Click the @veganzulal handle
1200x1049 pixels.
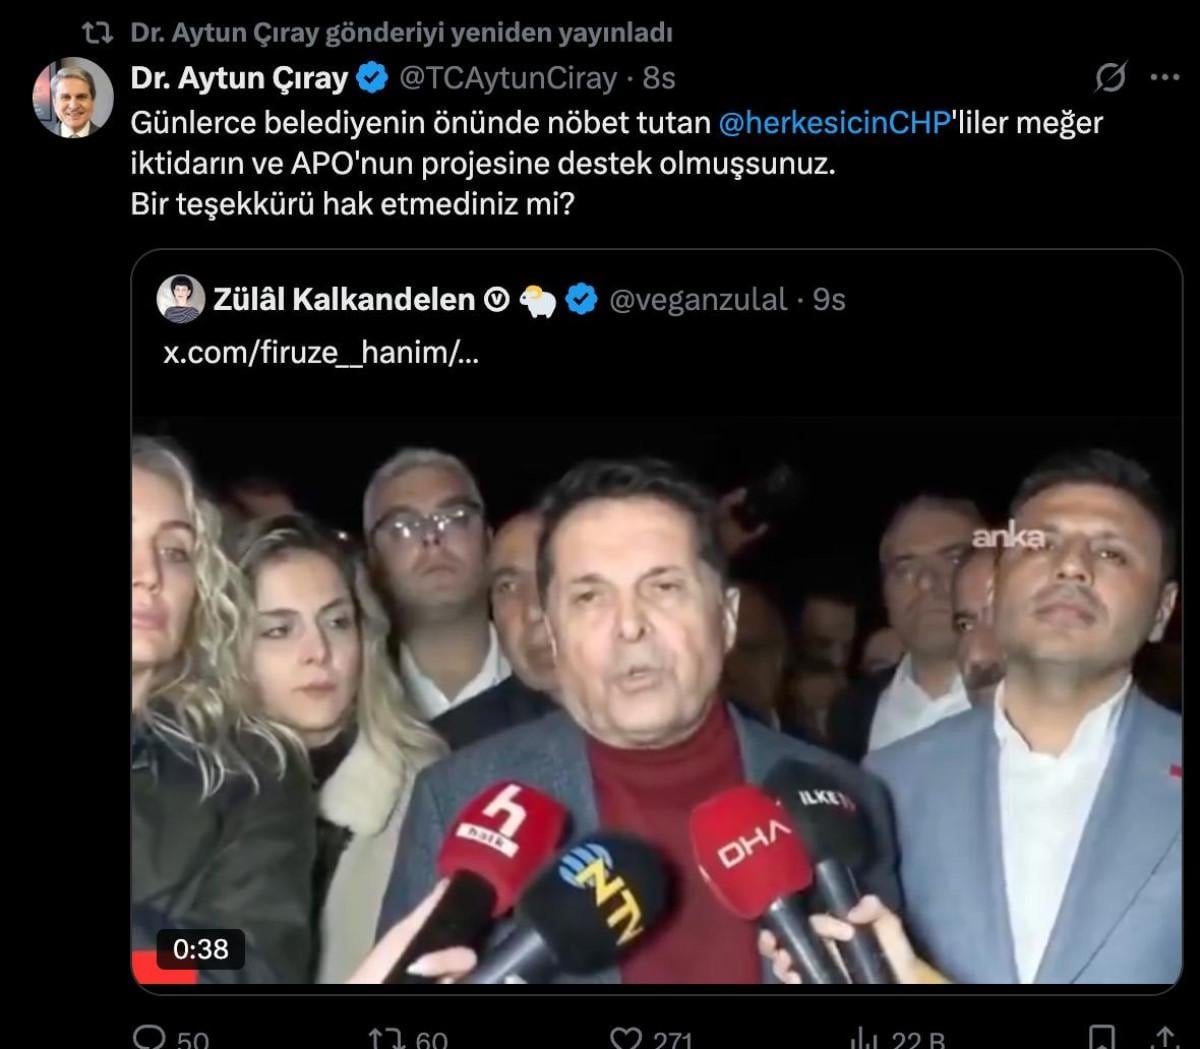pyautogui.click(x=698, y=299)
